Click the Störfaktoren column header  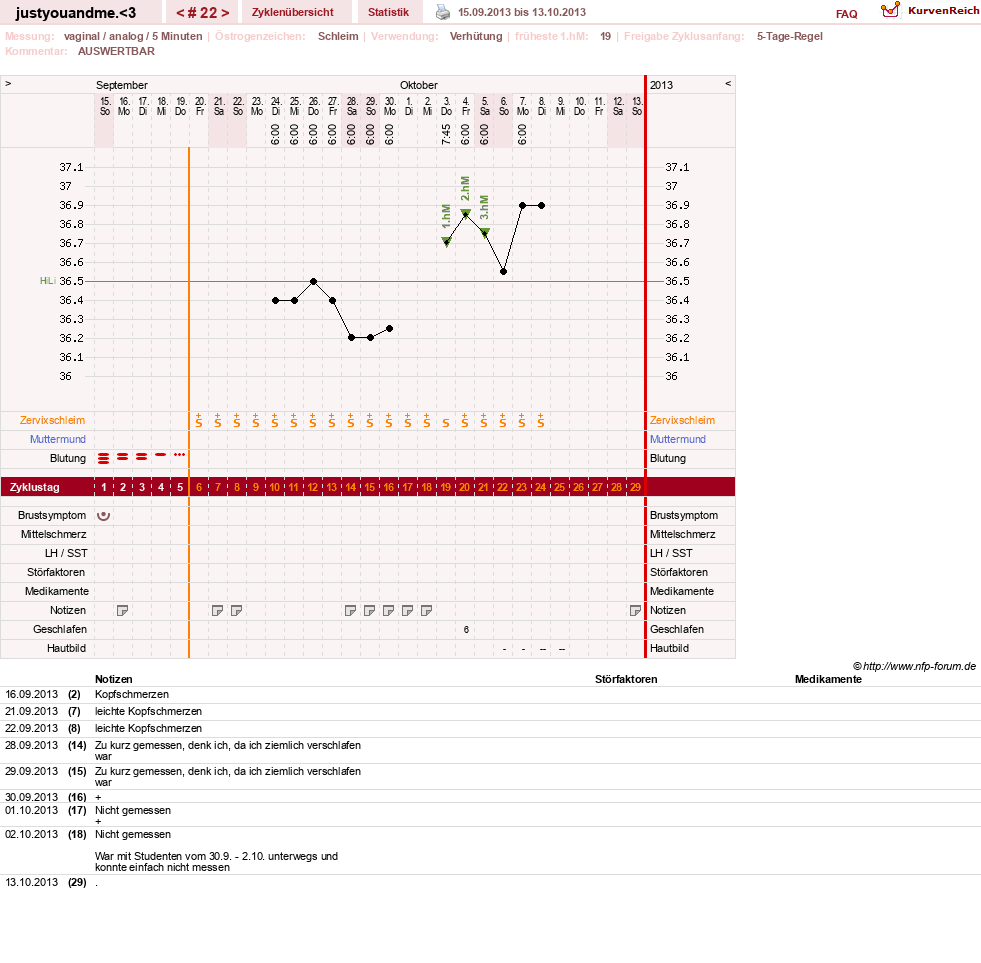pos(626,680)
